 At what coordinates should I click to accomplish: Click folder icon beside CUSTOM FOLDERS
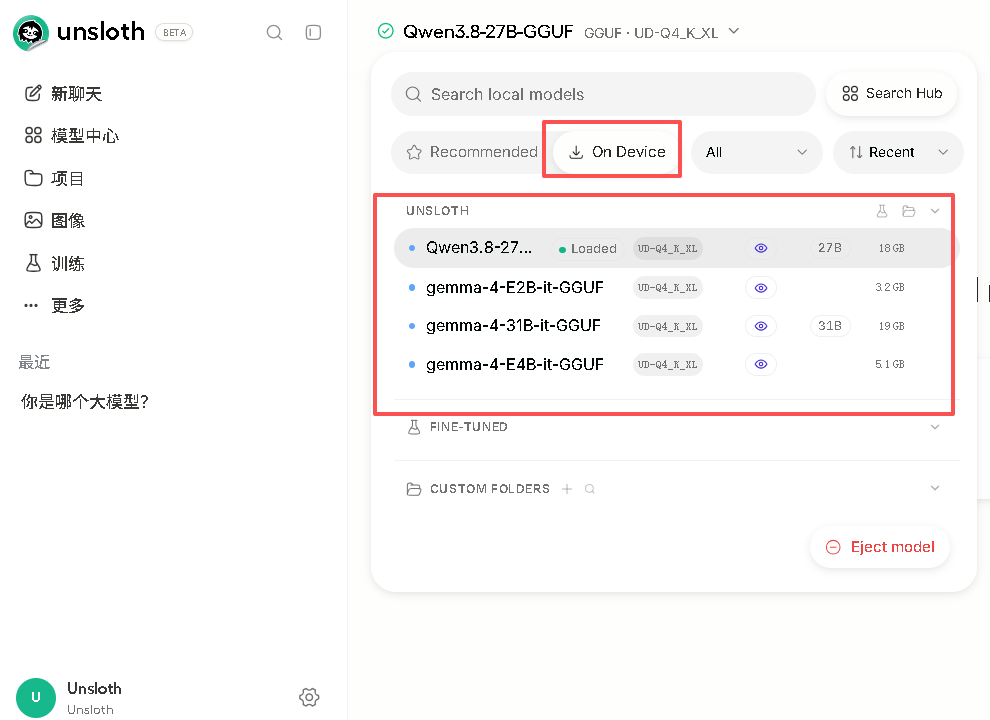(414, 489)
